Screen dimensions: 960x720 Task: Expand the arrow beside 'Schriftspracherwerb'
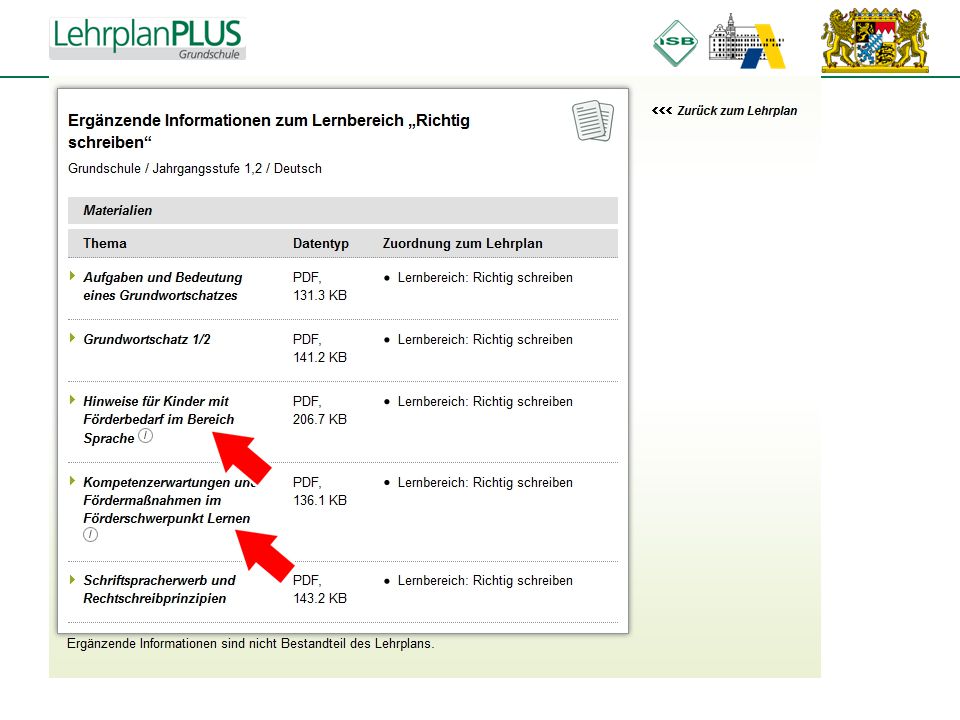click(72, 579)
